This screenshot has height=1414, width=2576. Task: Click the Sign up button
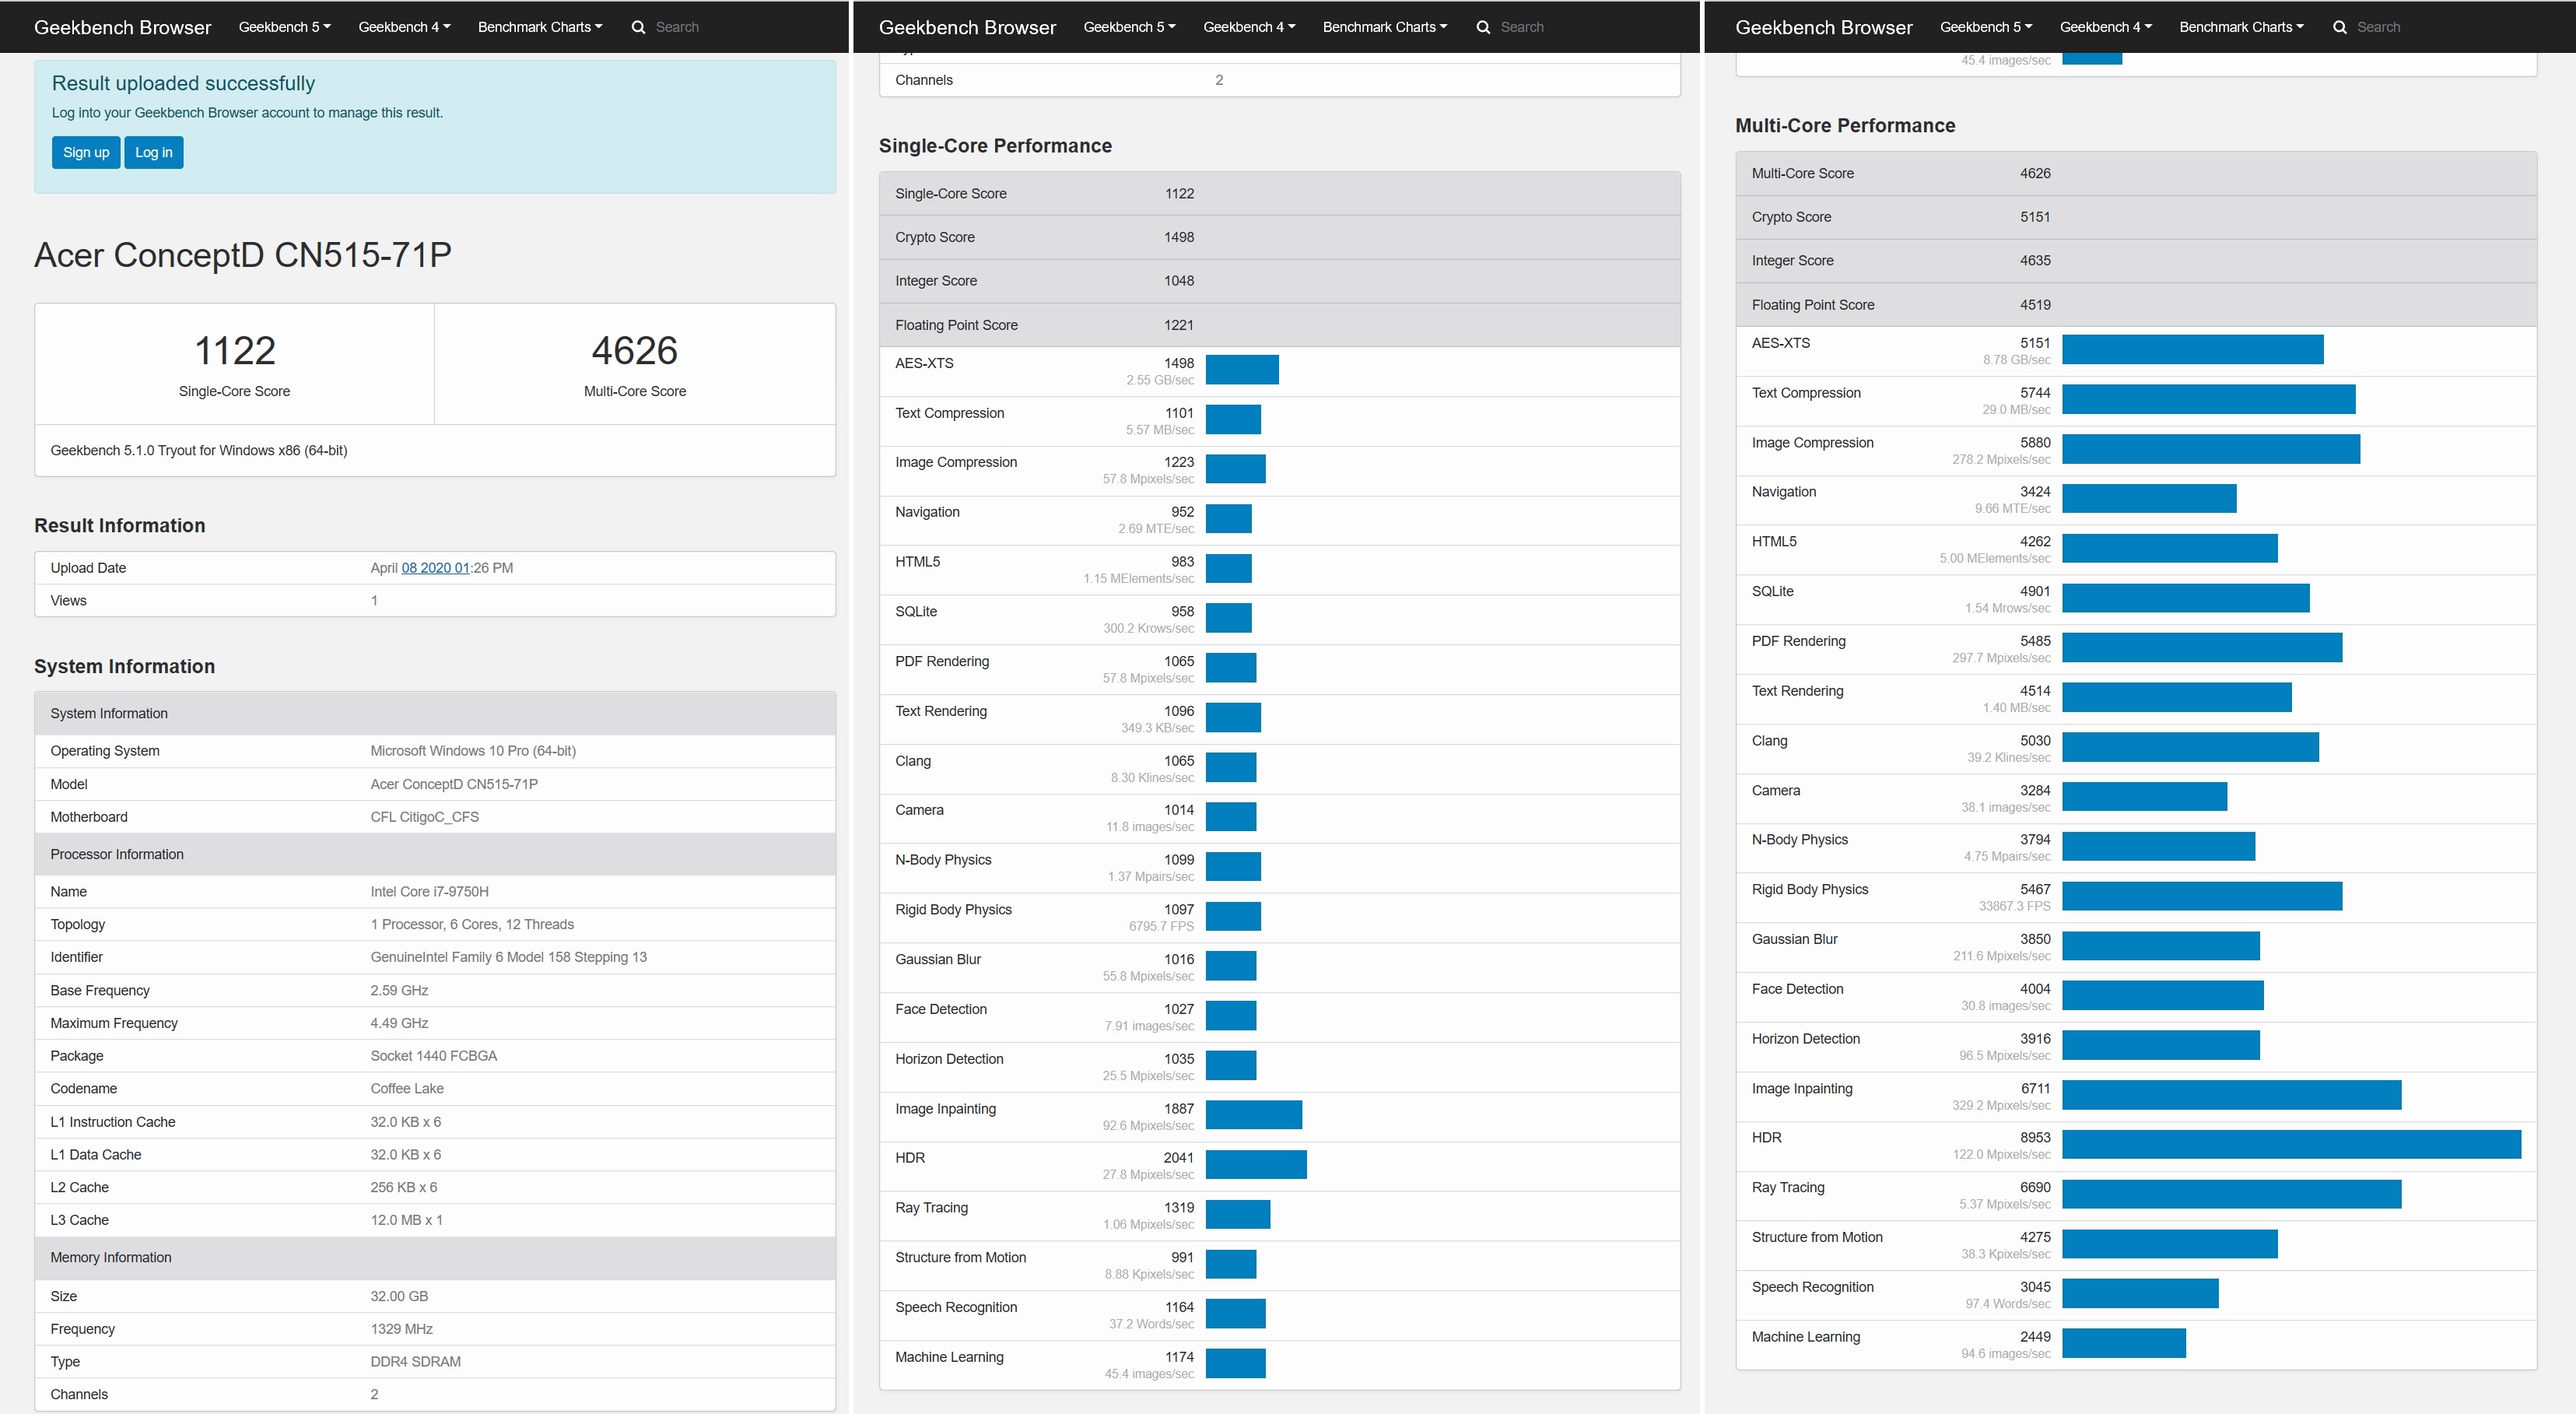86,152
